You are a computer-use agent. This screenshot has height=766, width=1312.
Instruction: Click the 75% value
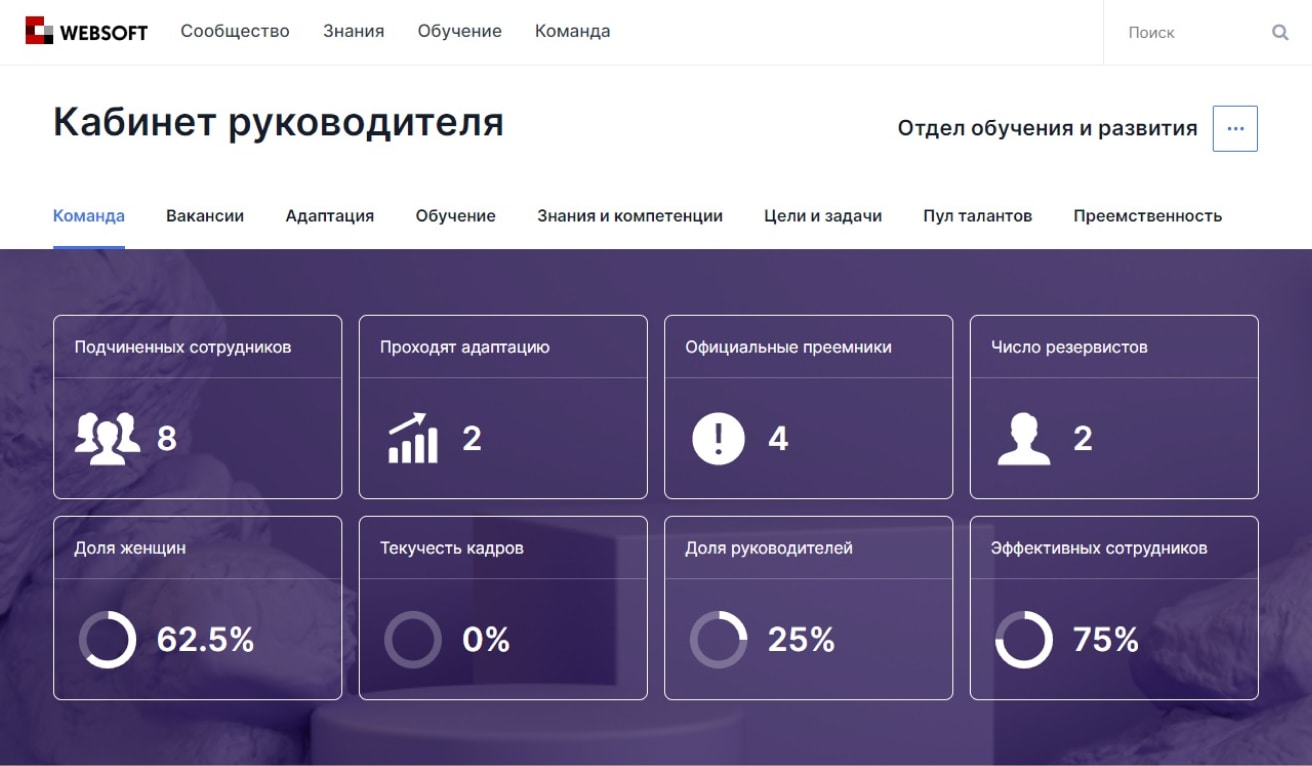(1106, 639)
